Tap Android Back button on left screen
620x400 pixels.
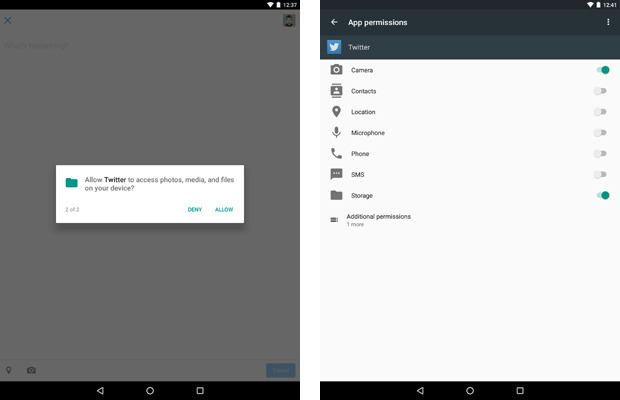(100, 391)
